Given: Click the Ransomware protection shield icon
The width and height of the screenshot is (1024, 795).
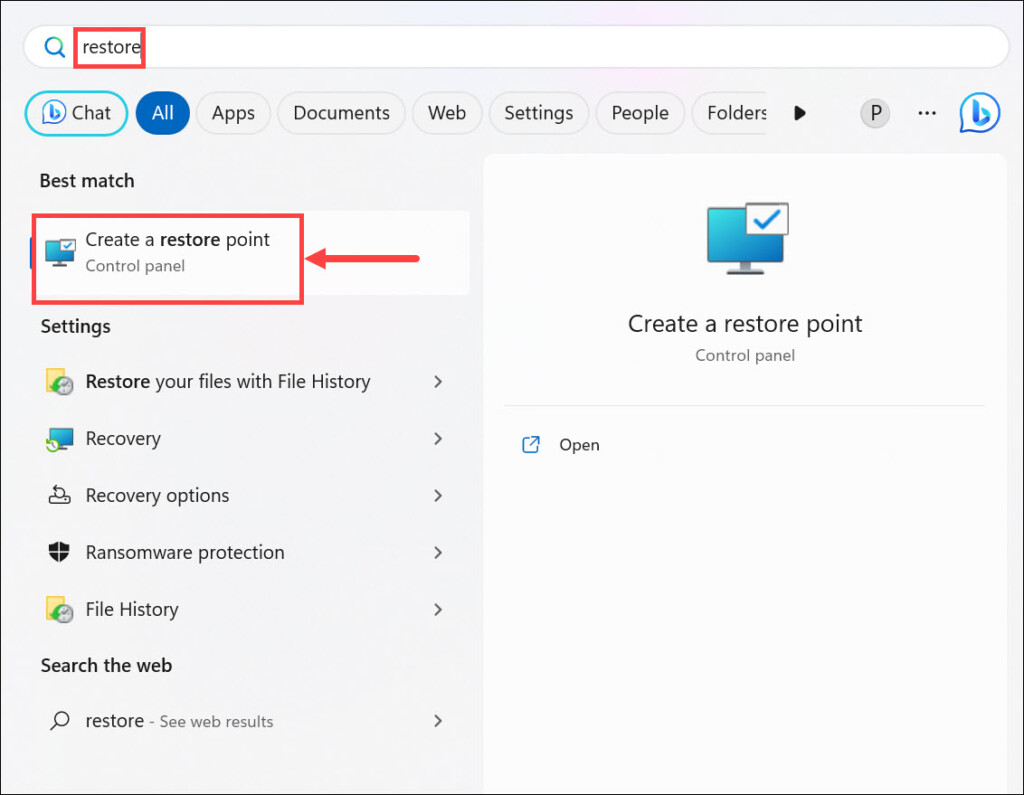Looking at the screenshot, I should 60,553.
